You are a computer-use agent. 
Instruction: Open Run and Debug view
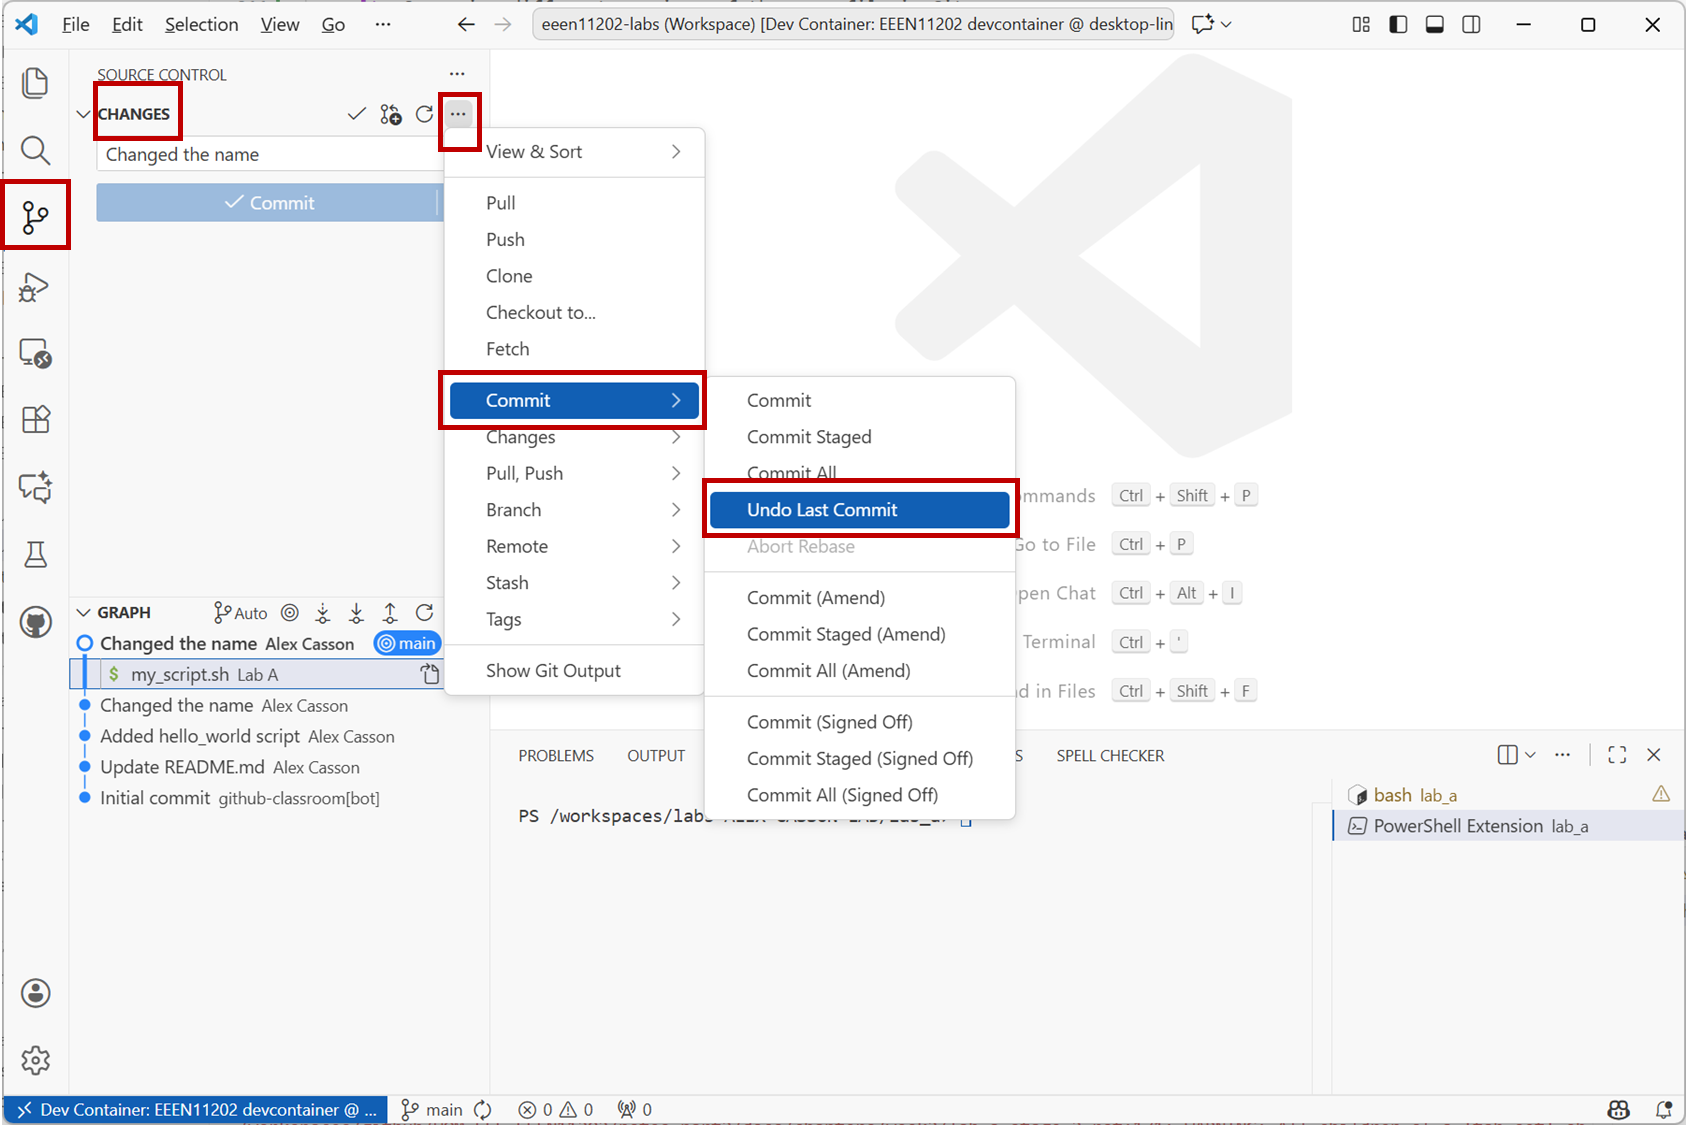click(35, 288)
